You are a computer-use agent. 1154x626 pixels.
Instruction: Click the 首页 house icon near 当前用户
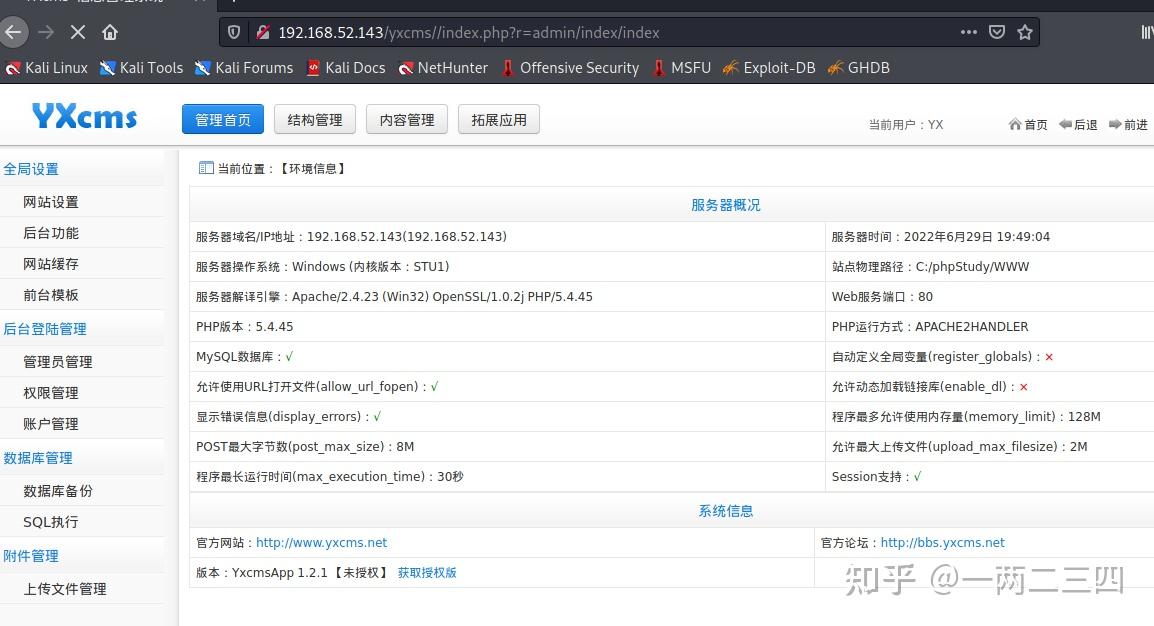pos(1015,124)
